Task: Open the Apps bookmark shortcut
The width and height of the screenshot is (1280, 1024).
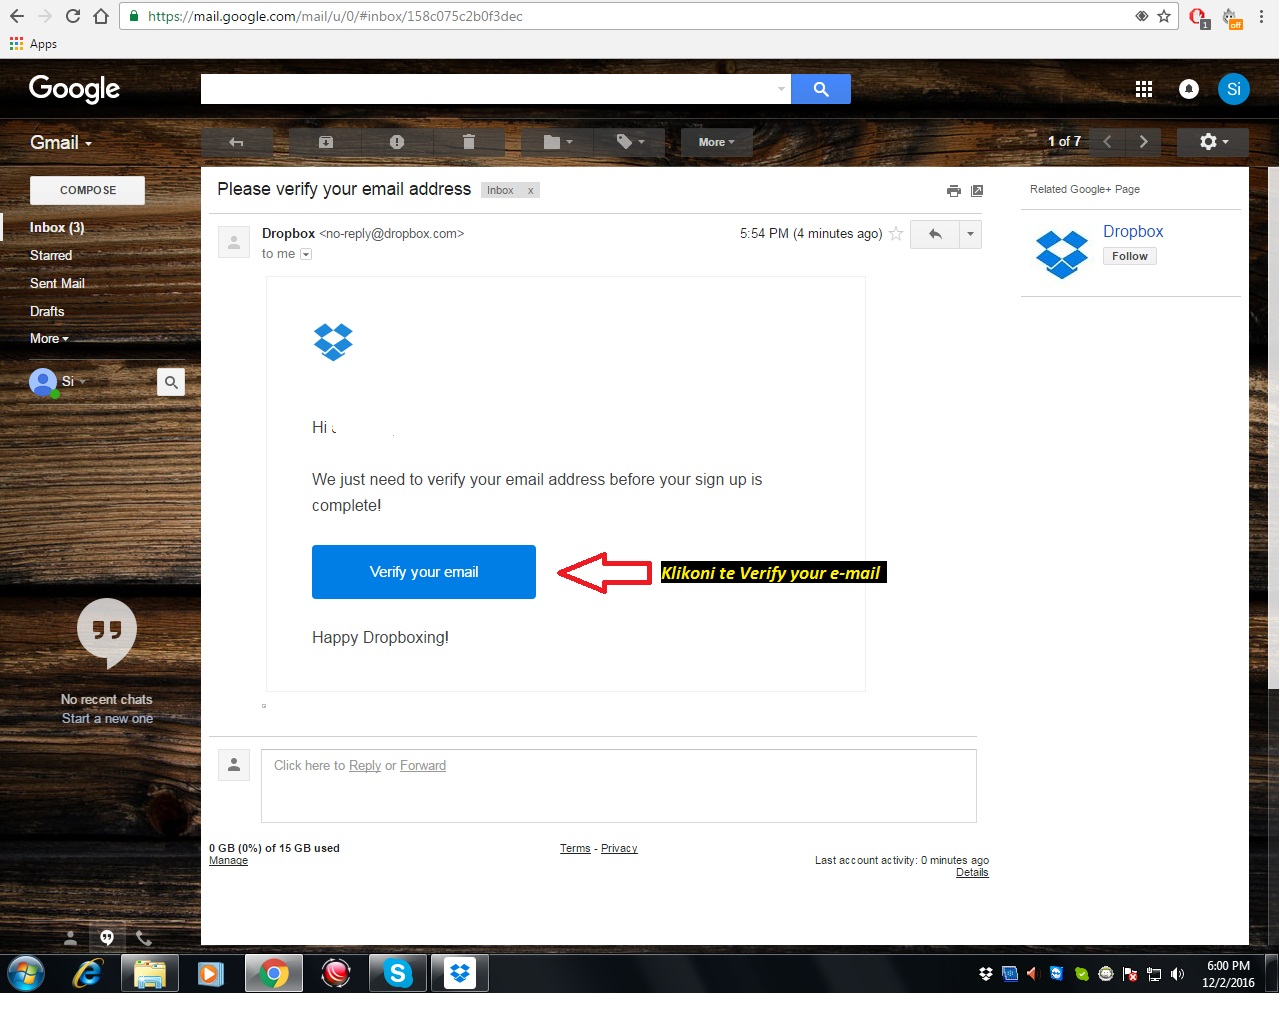Action: pos(33,44)
